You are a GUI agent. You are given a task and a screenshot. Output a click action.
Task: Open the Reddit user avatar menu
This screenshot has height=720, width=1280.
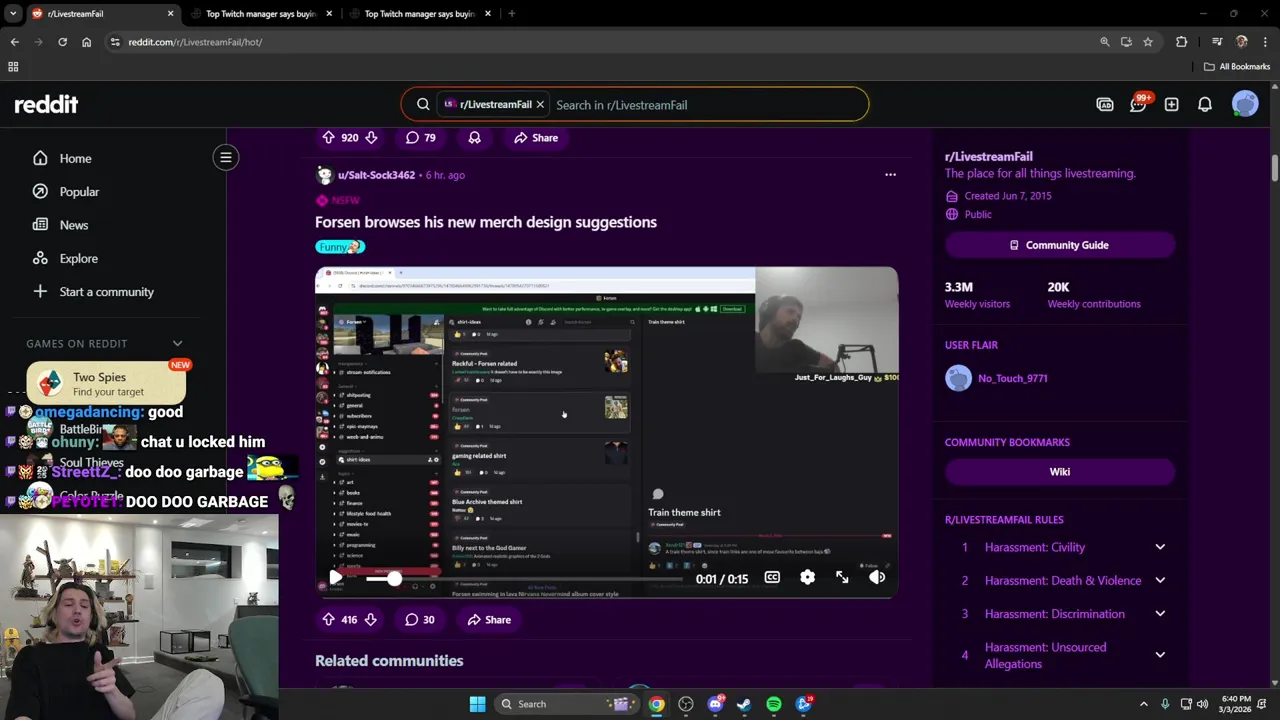1245,104
